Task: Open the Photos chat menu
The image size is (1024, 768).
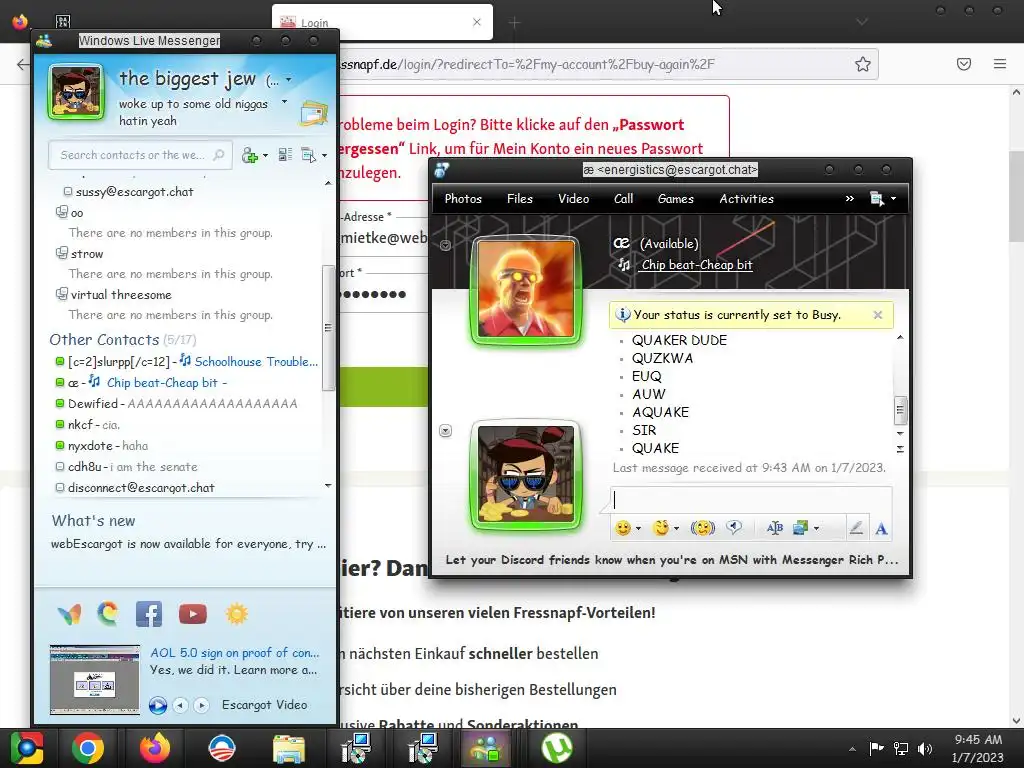Action: point(463,199)
